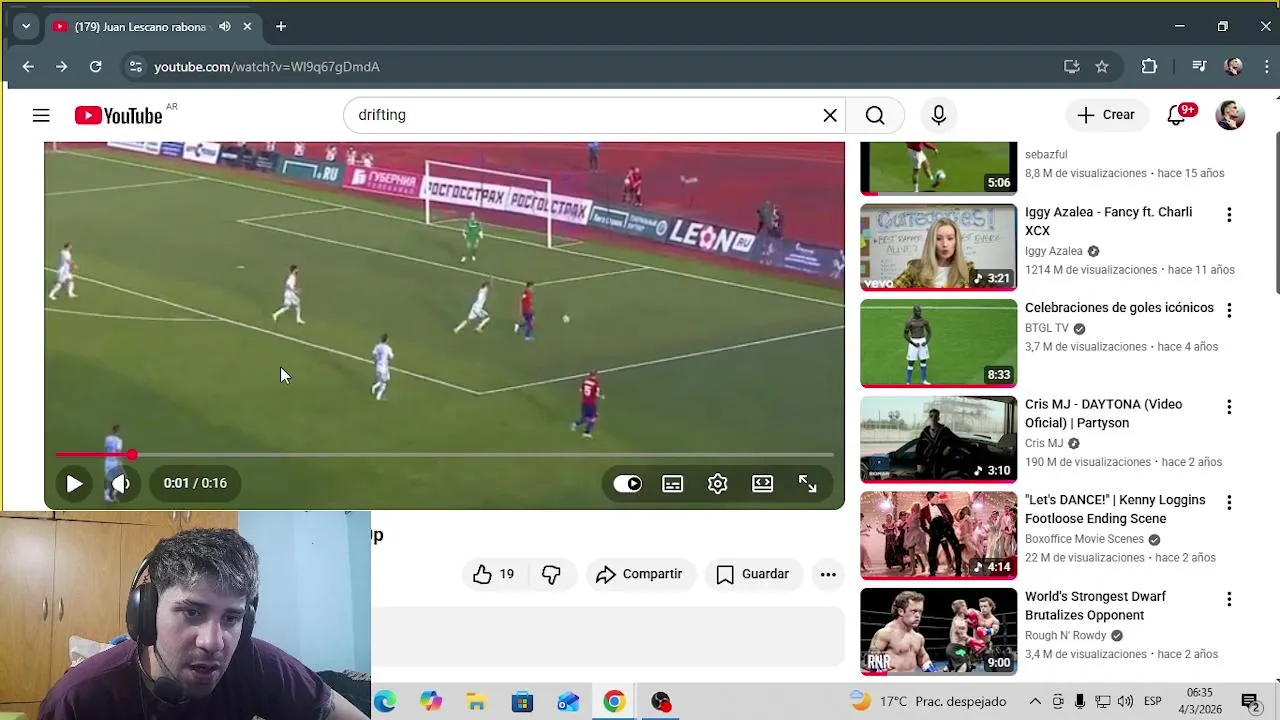Bookmark this page with the star
Screen dimensions: 1280x720
[x=1102, y=67]
